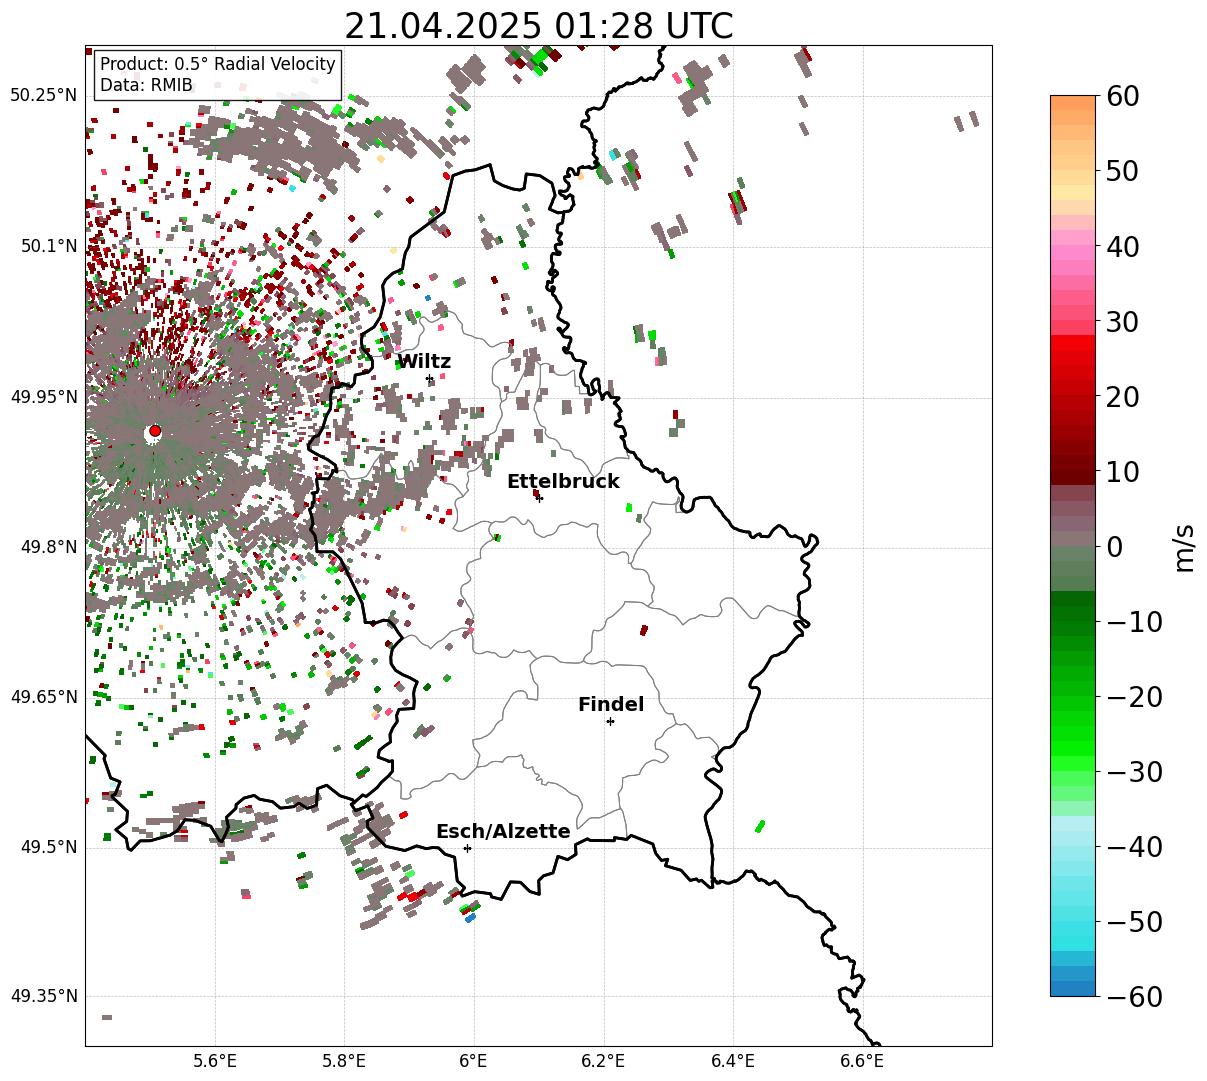This screenshot has height=1081, width=1207.
Task: Select the Wiltz city label
Action: tap(424, 362)
